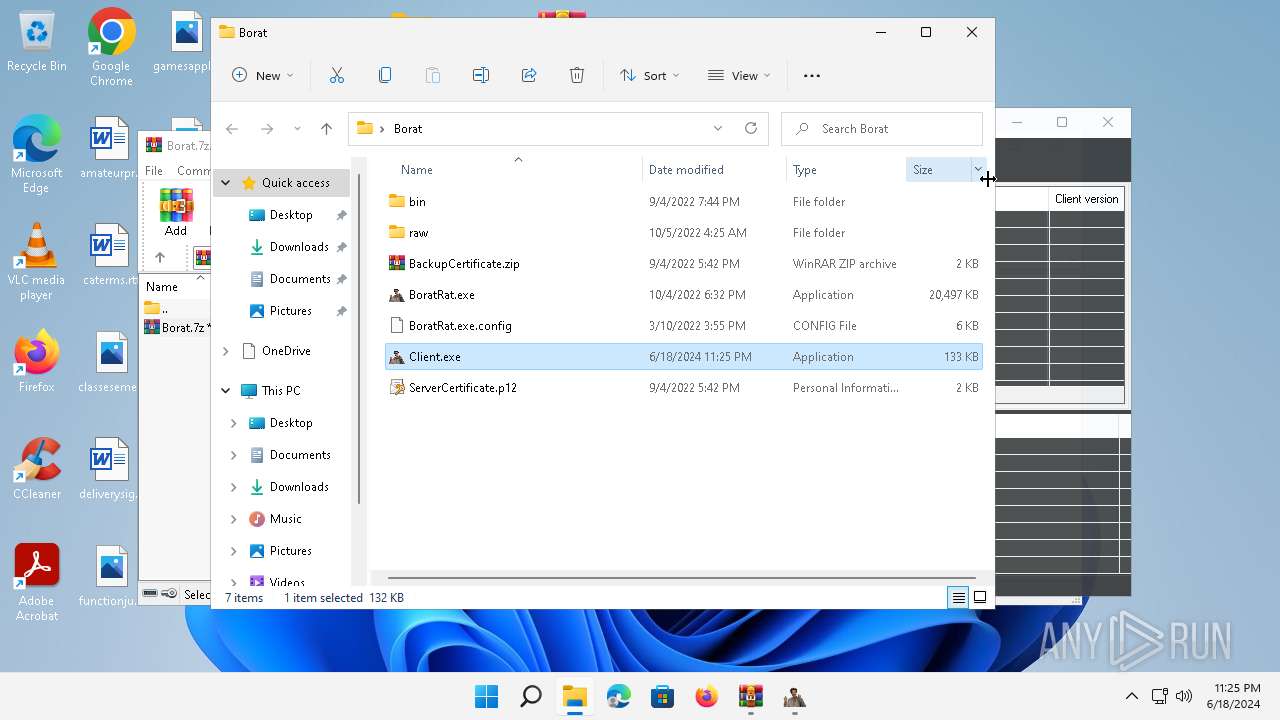This screenshot has height=720, width=1280.
Task: Refresh the Borat folder view
Action: (x=751, y=128)
